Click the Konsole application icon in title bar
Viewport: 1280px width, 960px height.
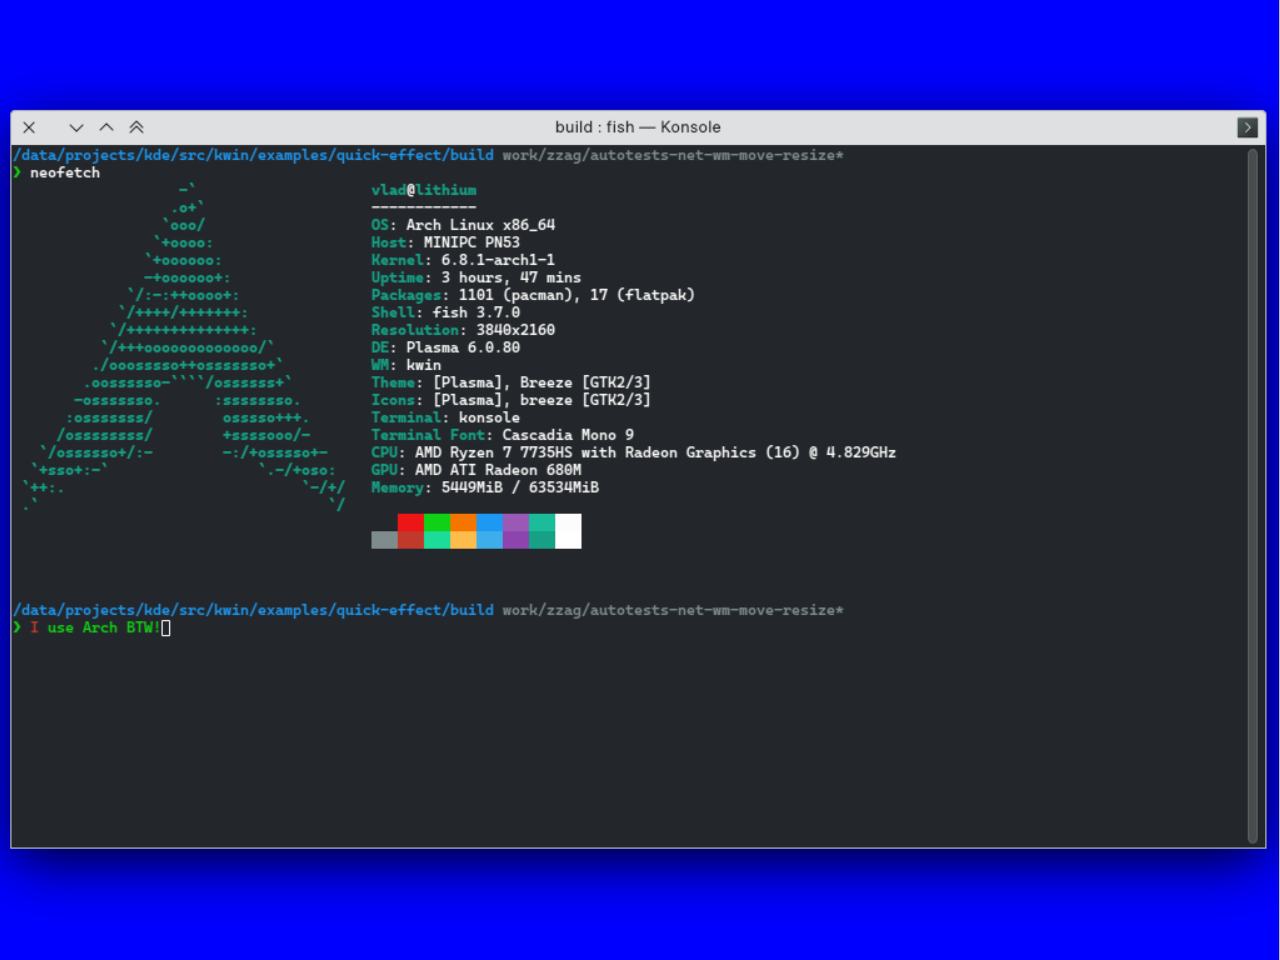tap(1246, 127)
